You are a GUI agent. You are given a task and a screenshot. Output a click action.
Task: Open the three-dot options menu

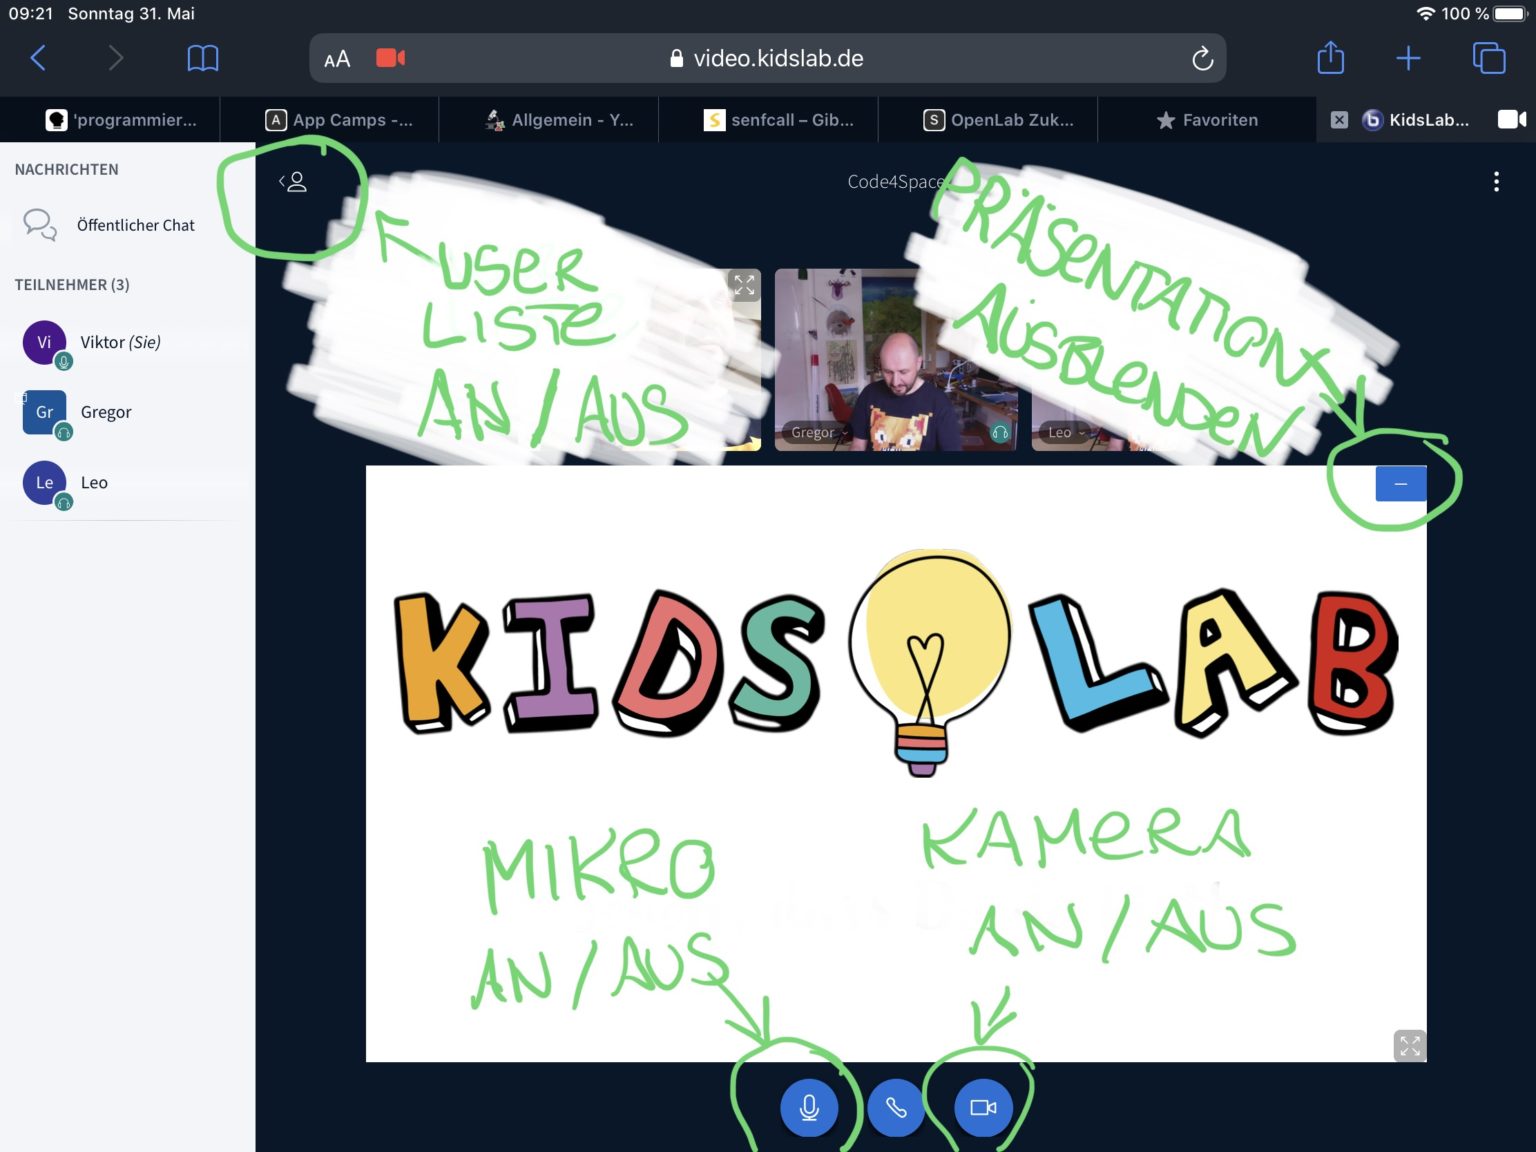(1496, 182)
